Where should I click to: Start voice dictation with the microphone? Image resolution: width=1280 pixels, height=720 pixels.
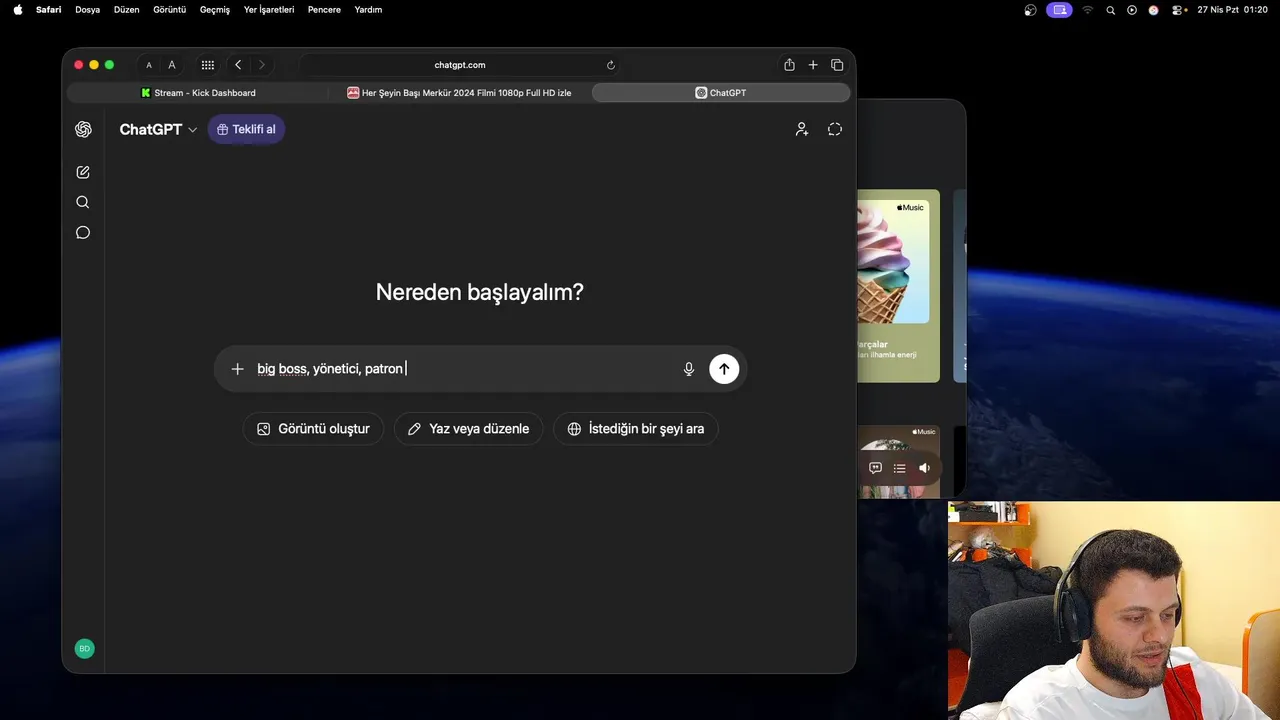[x=689, y=369]
